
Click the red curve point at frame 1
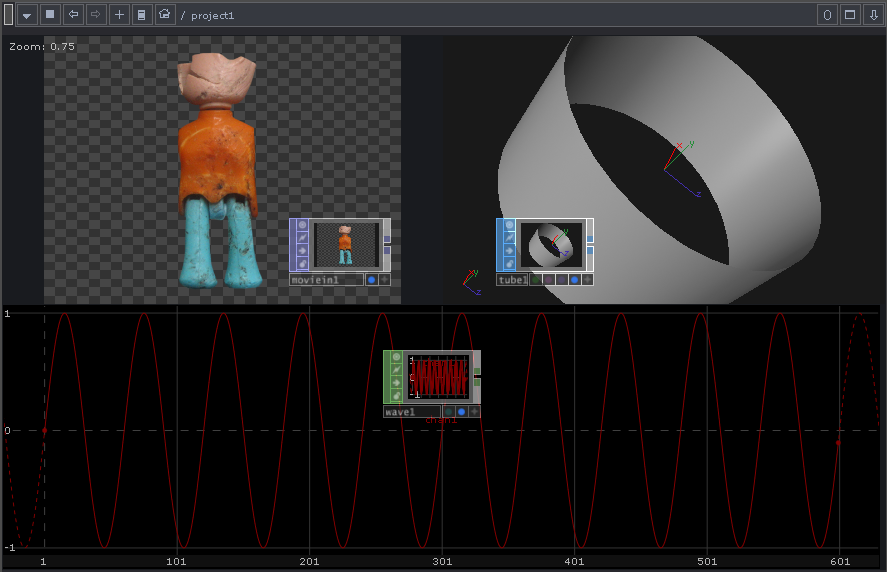tap(45, 431)
